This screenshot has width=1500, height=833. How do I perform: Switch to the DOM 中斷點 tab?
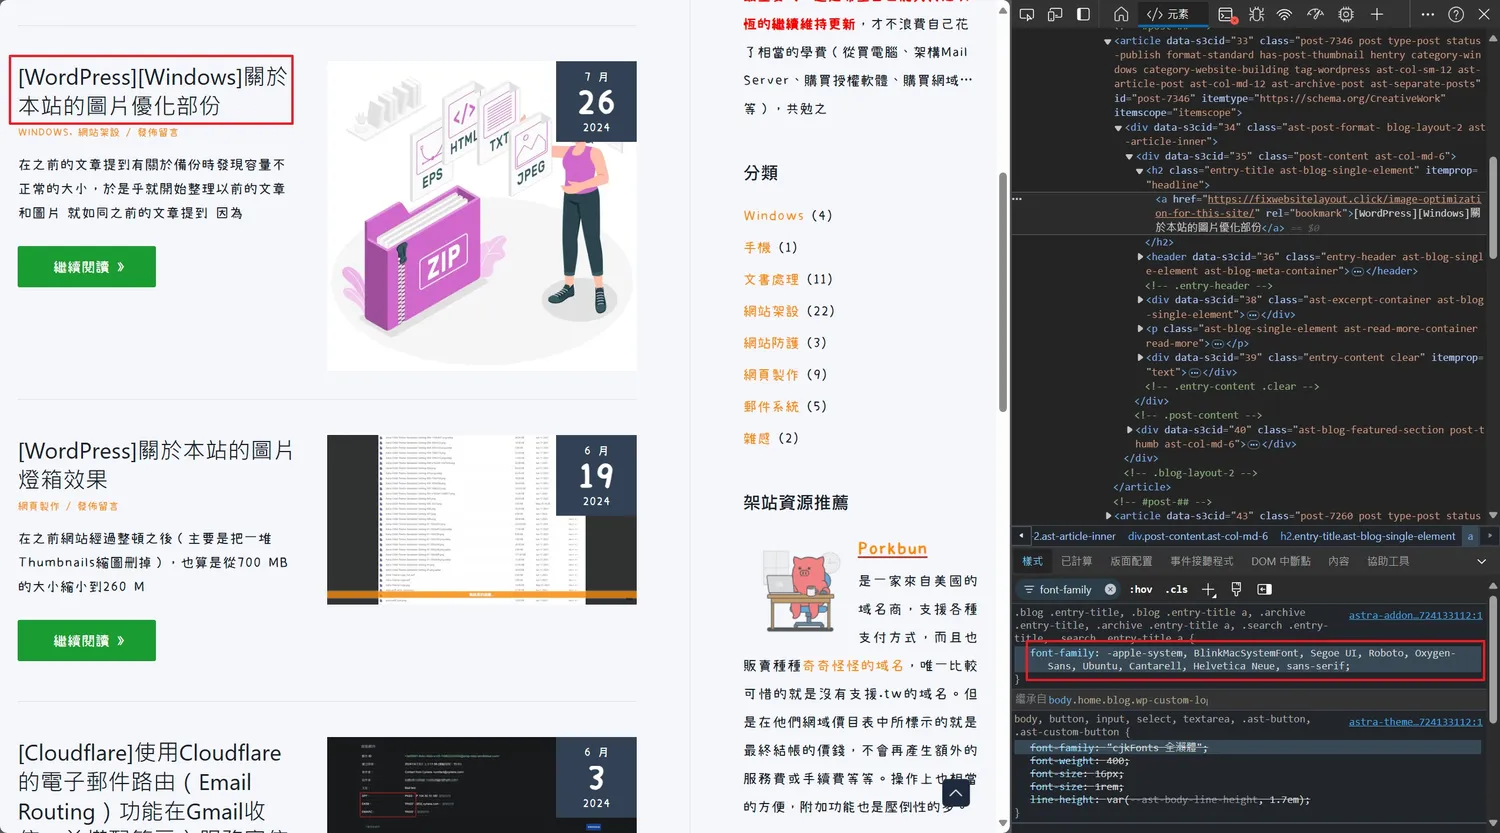(x=1284, y=561)
